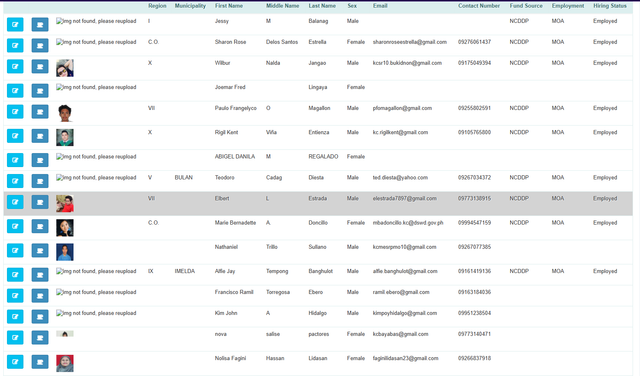Open the user icon in Paulo Frangelyco's row
This screenshot has height=376, width=640.
click(x=40, y=111)
